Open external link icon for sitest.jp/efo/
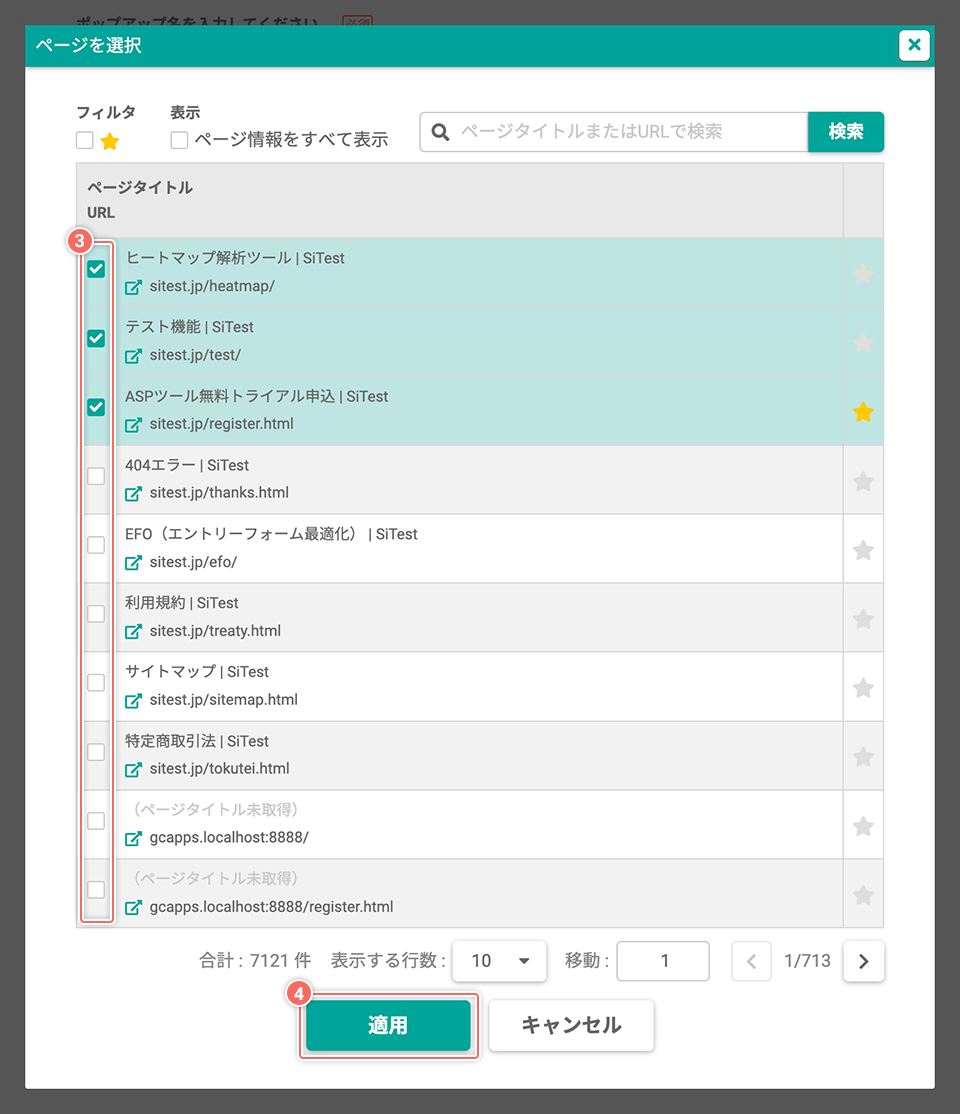This screenshot has width=960, height=1114. [133, 563]
